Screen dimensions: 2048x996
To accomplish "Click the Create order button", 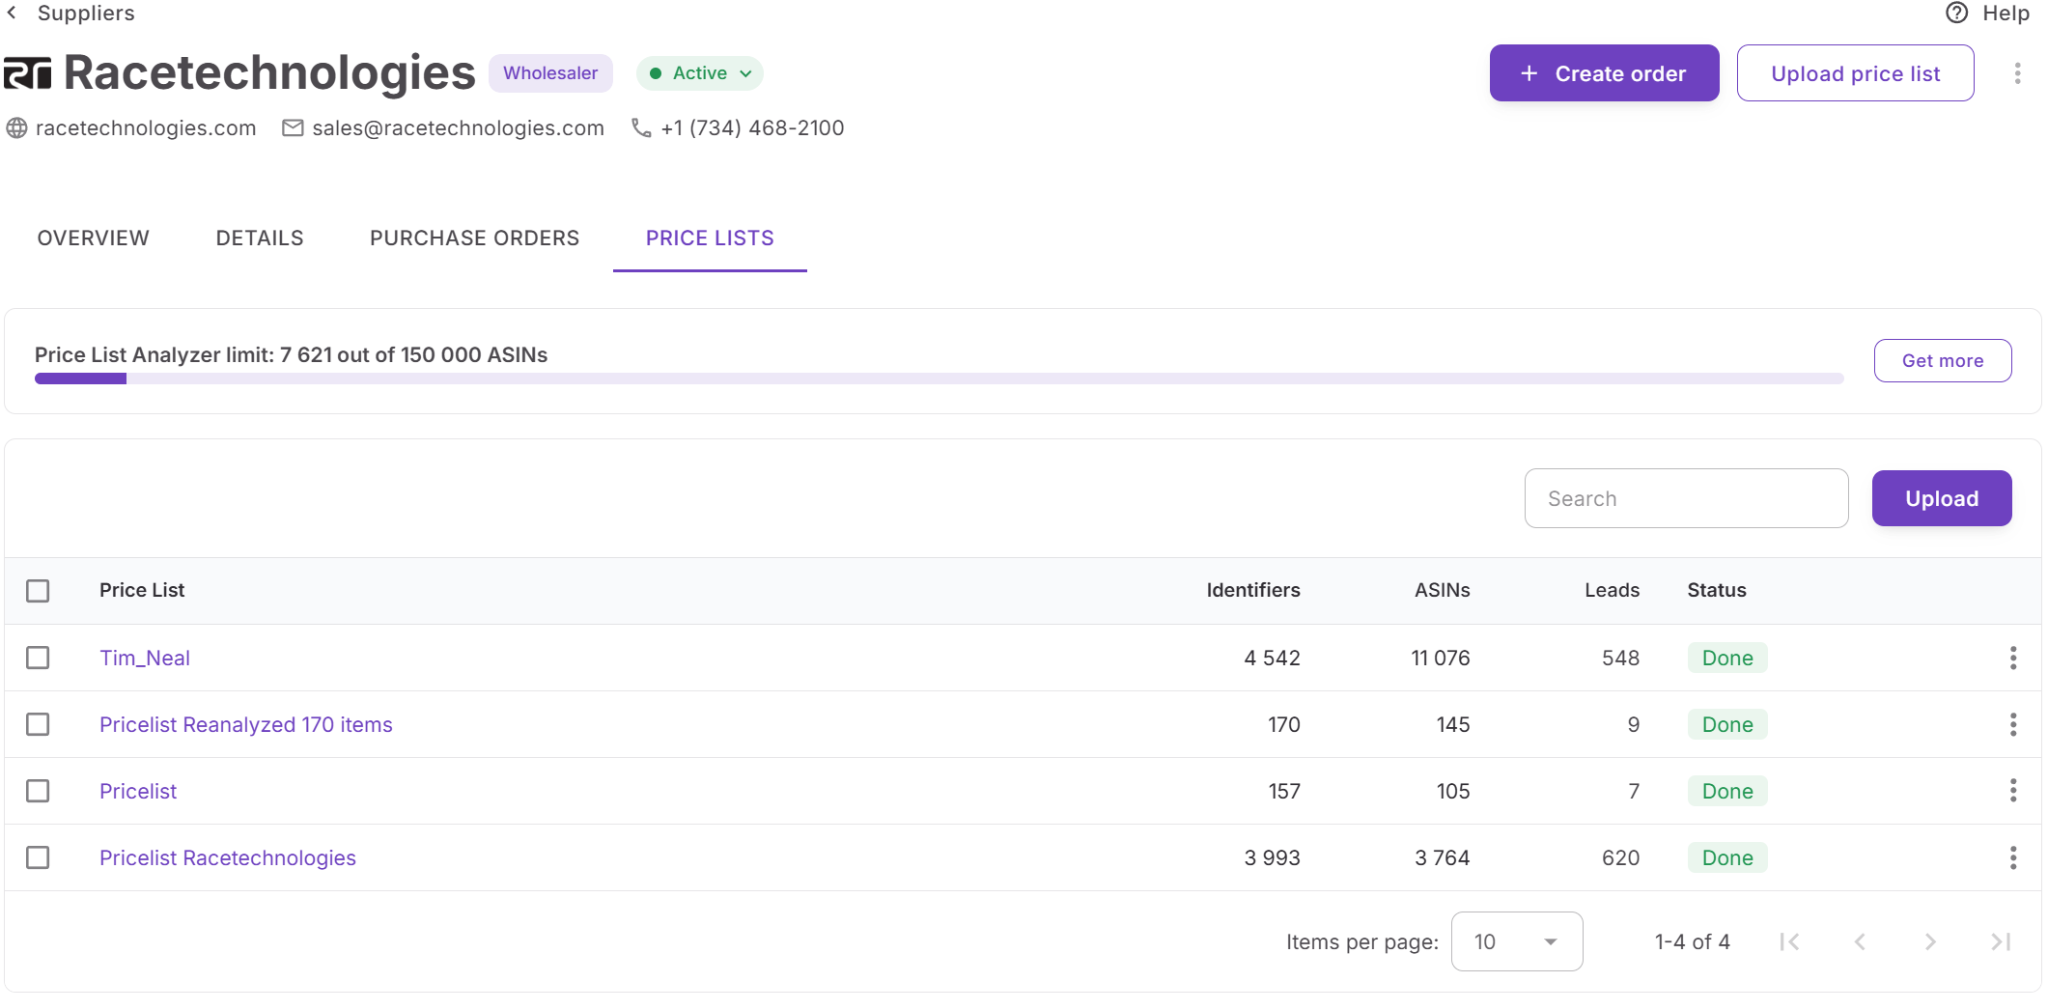I will (1603, 73).
